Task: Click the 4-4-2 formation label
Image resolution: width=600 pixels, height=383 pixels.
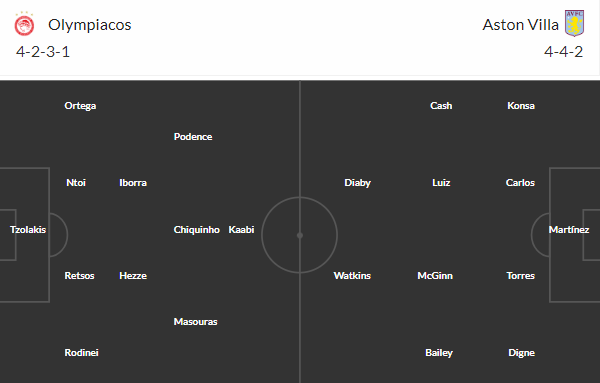Action: [x=564, y=52]
